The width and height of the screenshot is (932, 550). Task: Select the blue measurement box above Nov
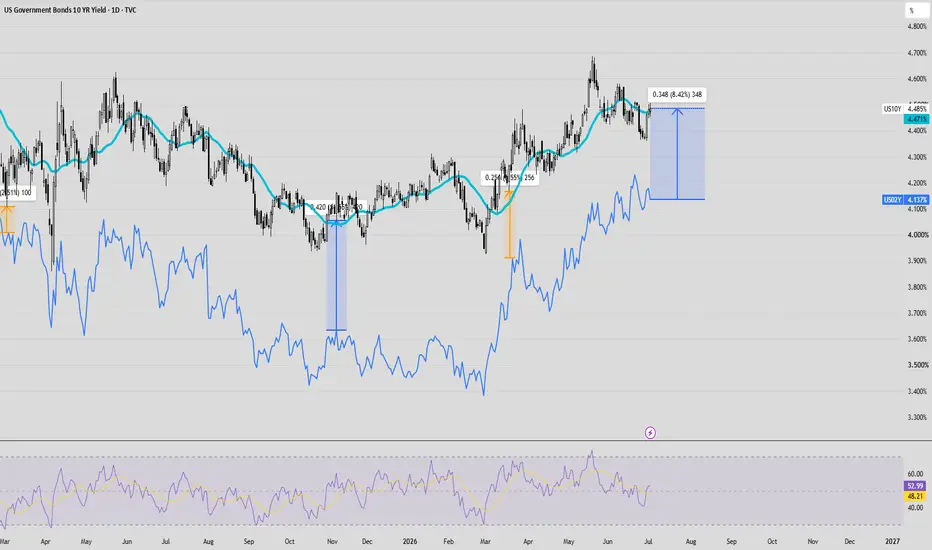click(336, 275)
